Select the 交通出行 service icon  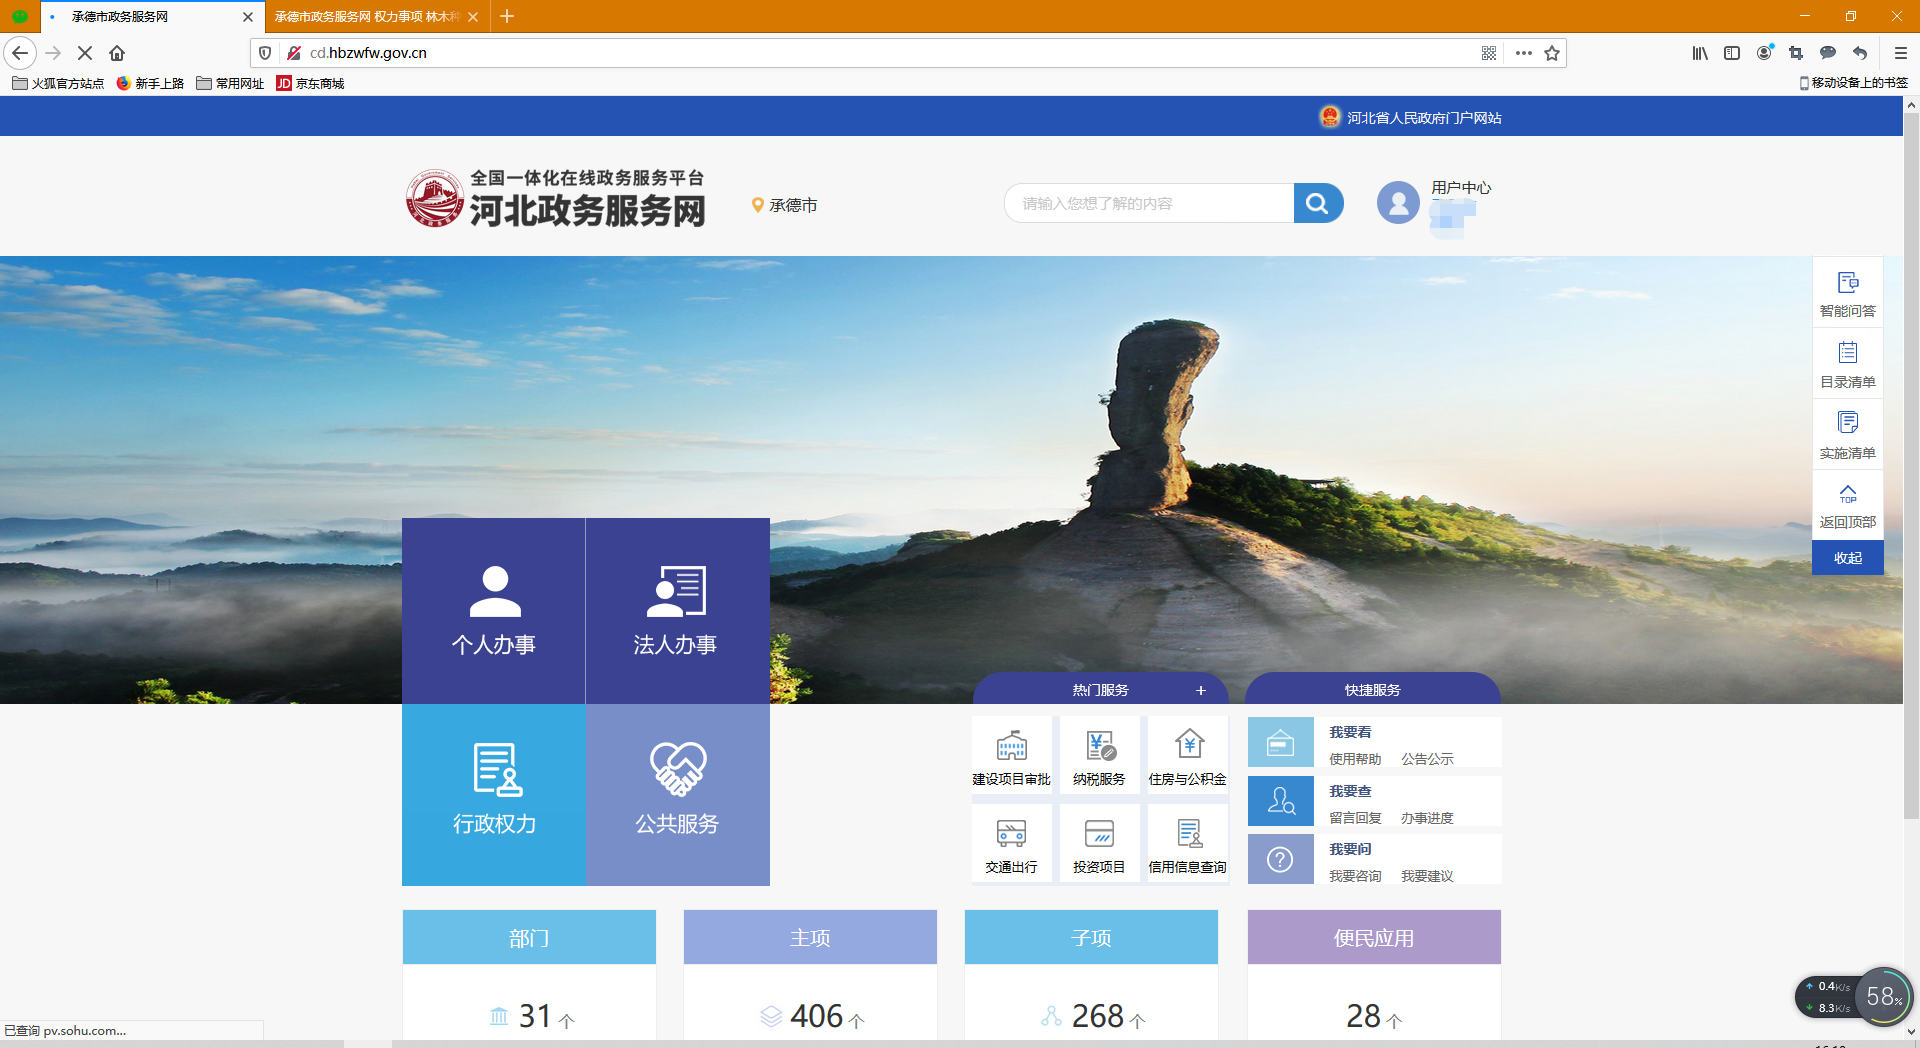coord(1011,845)
